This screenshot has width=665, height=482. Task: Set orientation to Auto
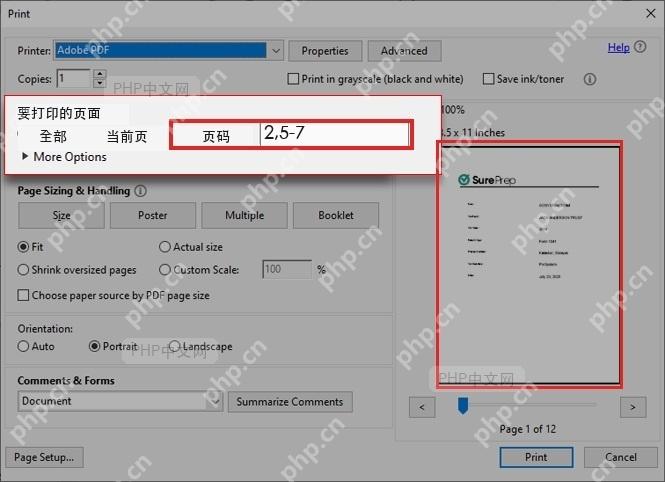click(23, 346)
